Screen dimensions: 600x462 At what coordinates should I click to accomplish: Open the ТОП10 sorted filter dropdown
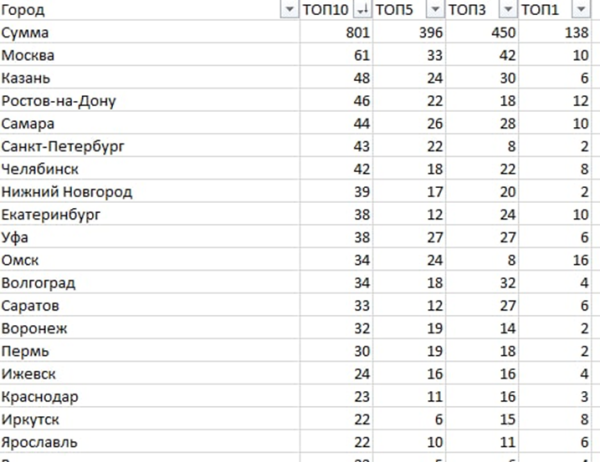click(x=361, y=10)
